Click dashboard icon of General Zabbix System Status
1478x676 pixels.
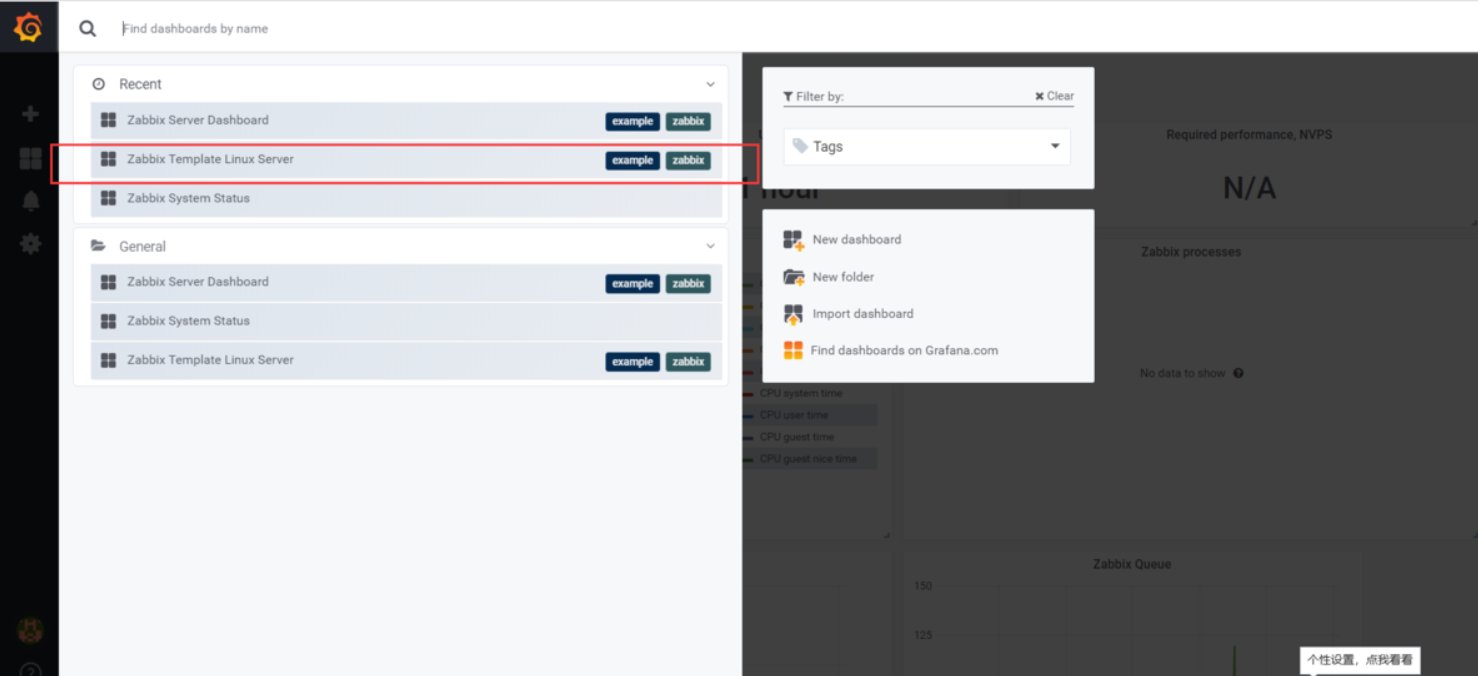pyautogui.click(x=108, y=321)
